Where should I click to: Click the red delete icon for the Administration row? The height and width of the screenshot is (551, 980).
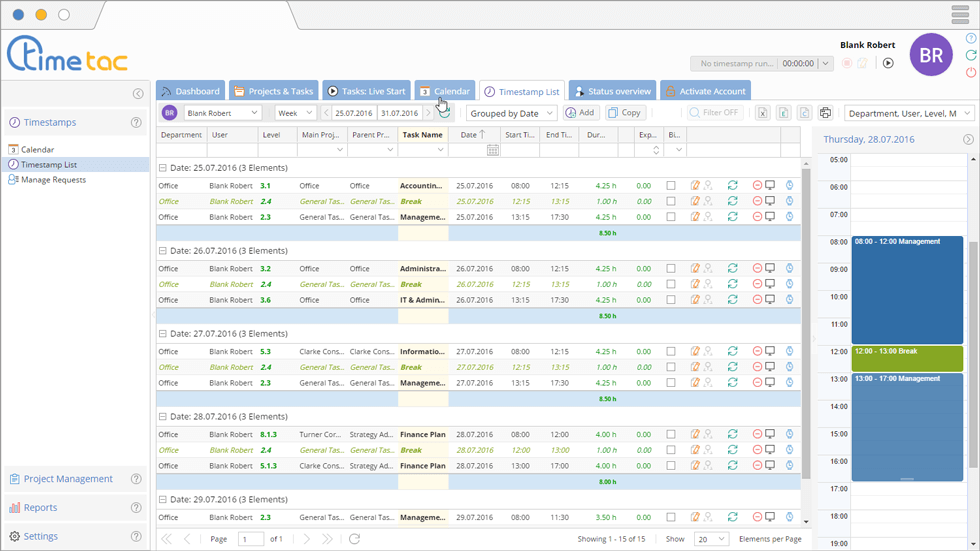tap(757, 269)
